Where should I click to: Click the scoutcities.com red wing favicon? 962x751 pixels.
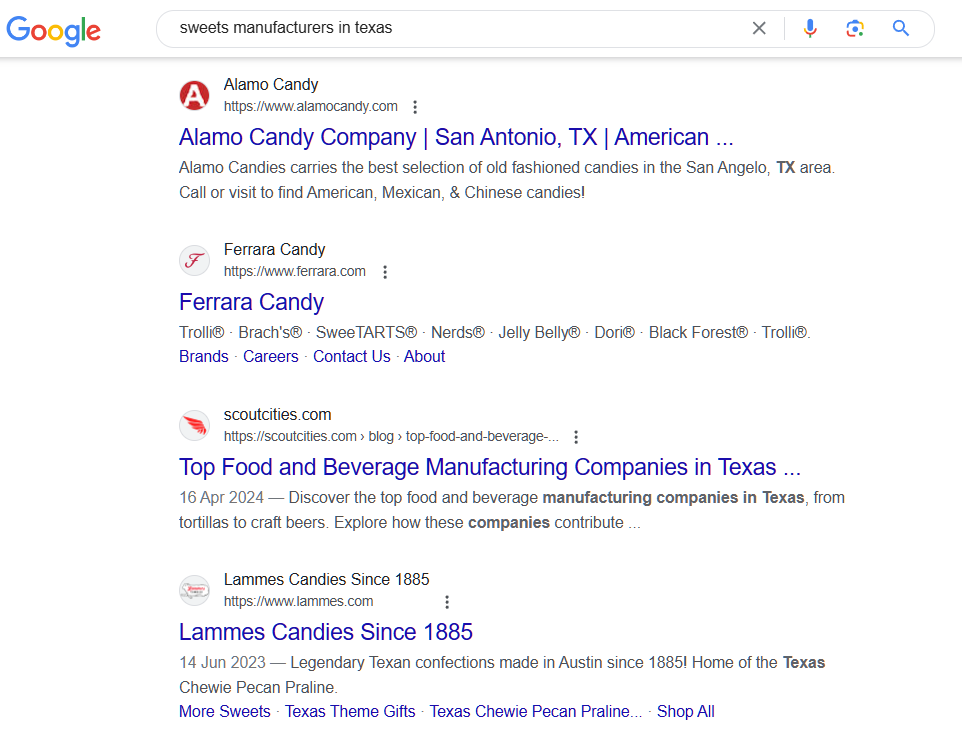pos(194,425)
